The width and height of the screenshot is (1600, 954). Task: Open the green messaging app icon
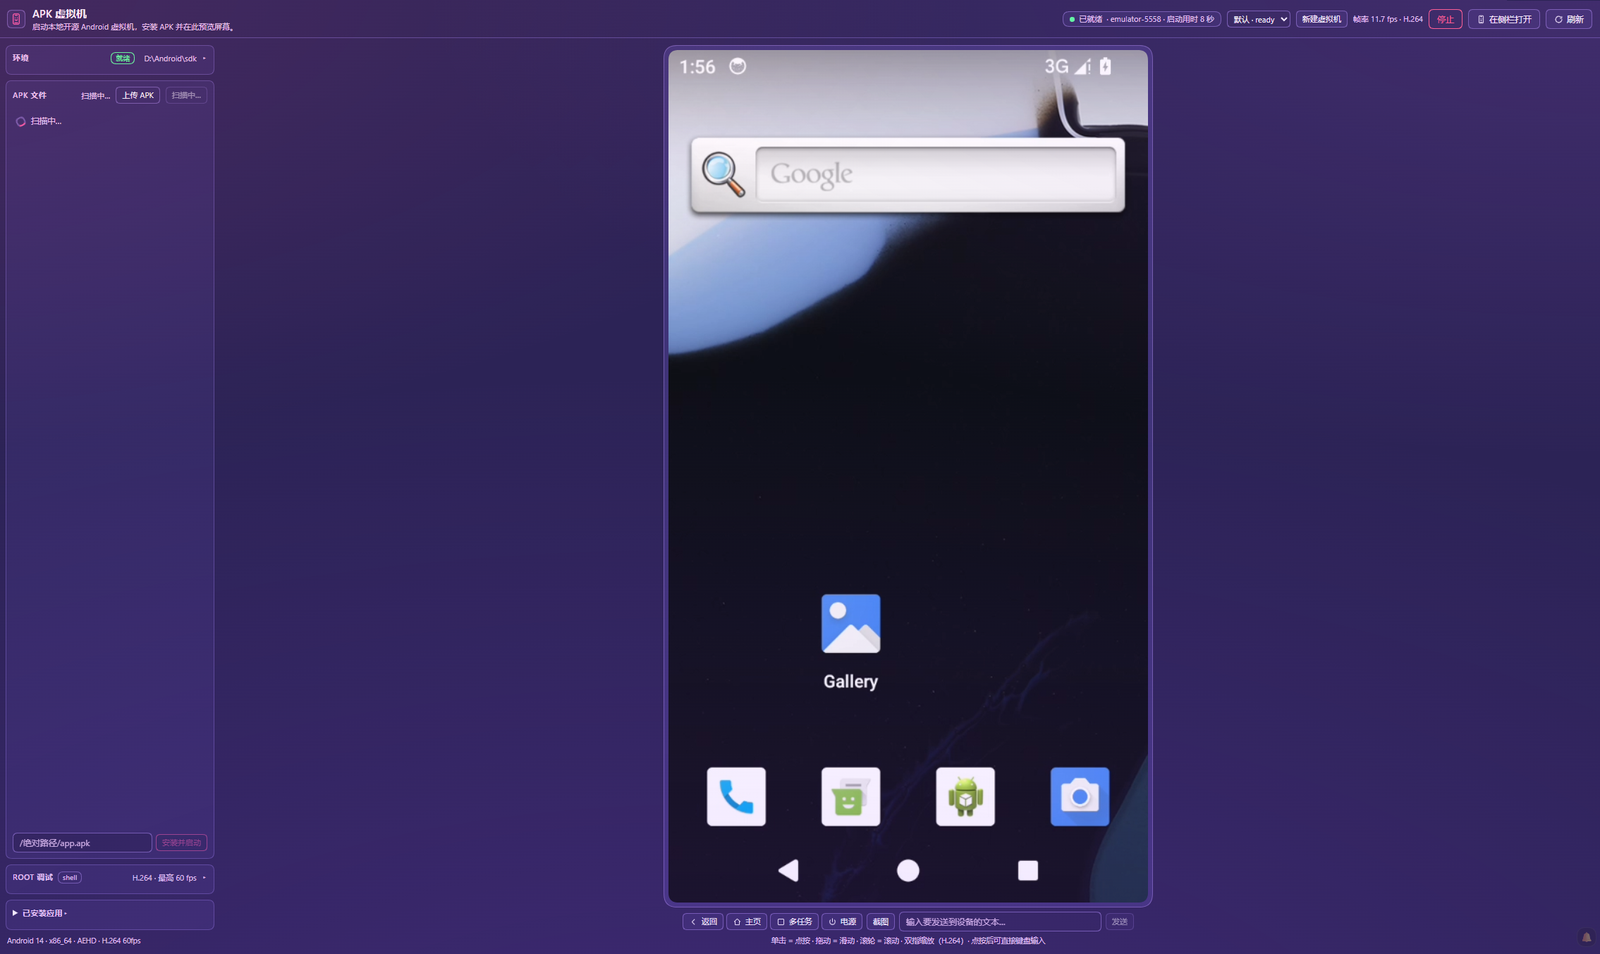850,797
